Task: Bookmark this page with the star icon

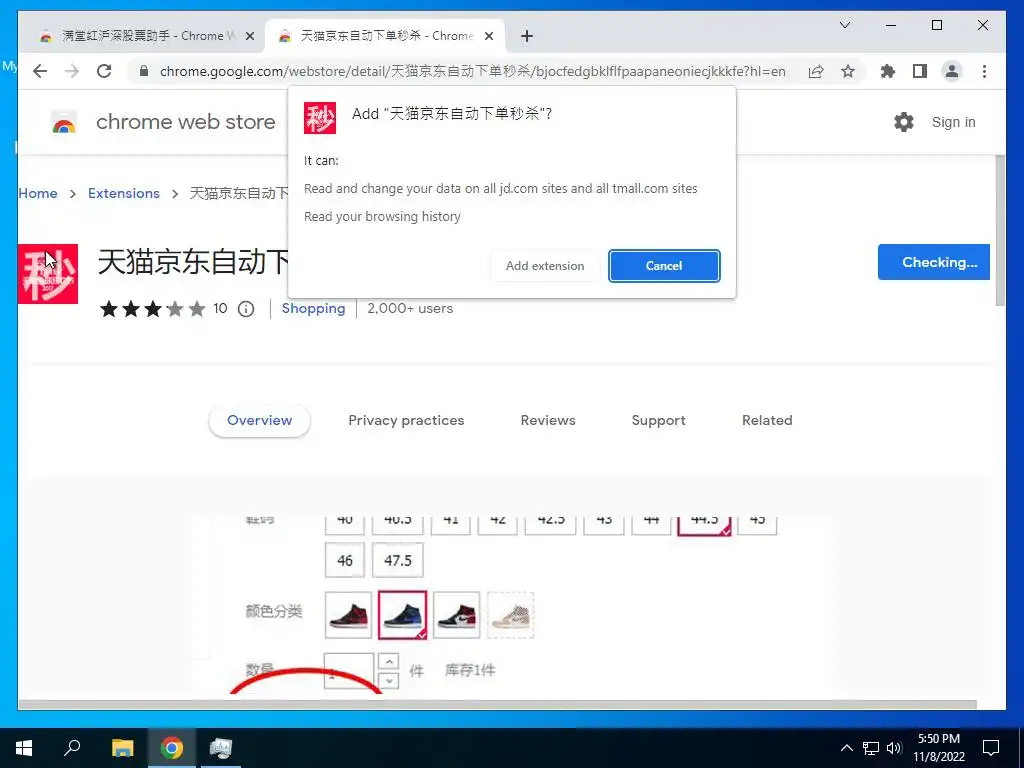Action: 848,71
